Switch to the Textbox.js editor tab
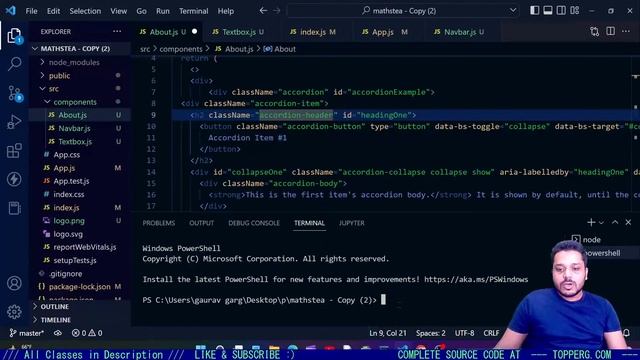The width and height of the screenshot is (640, 360). click(x=238, y=32)
